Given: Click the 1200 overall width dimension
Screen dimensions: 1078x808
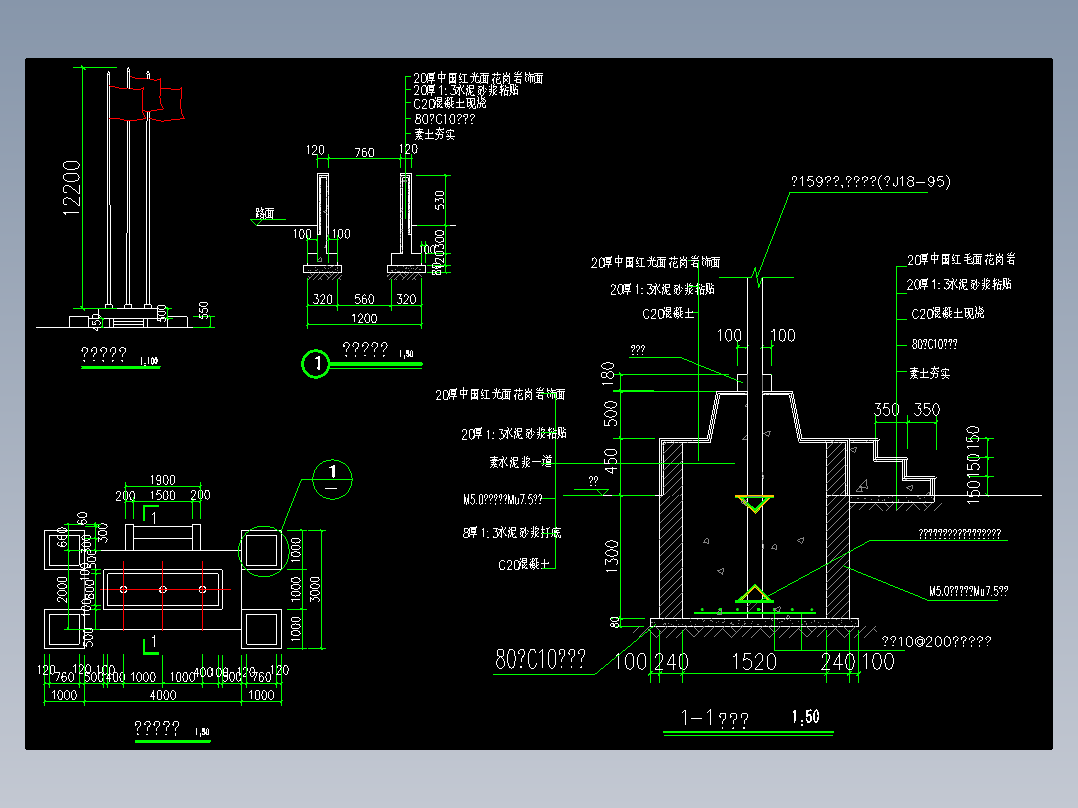Looking at the screenshot, I should click(364, 318).
